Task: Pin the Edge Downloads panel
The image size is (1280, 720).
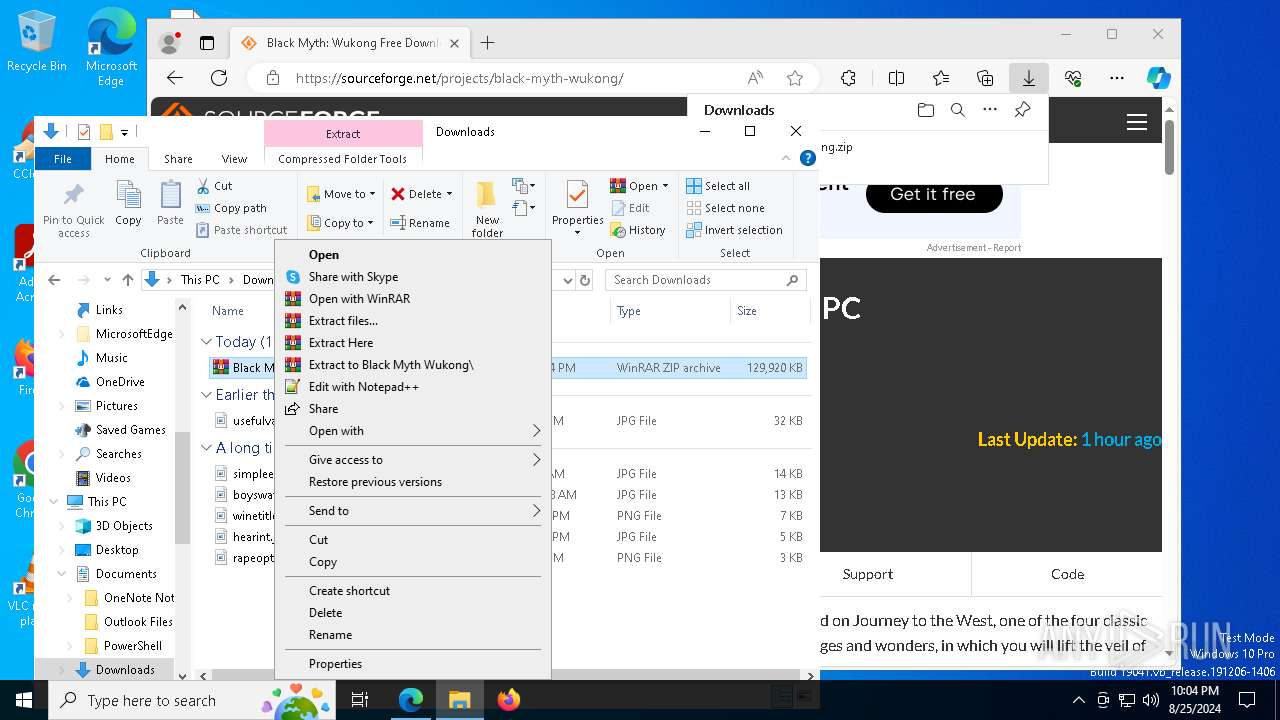Action: pyautogui.click(x=1022, y=110)
